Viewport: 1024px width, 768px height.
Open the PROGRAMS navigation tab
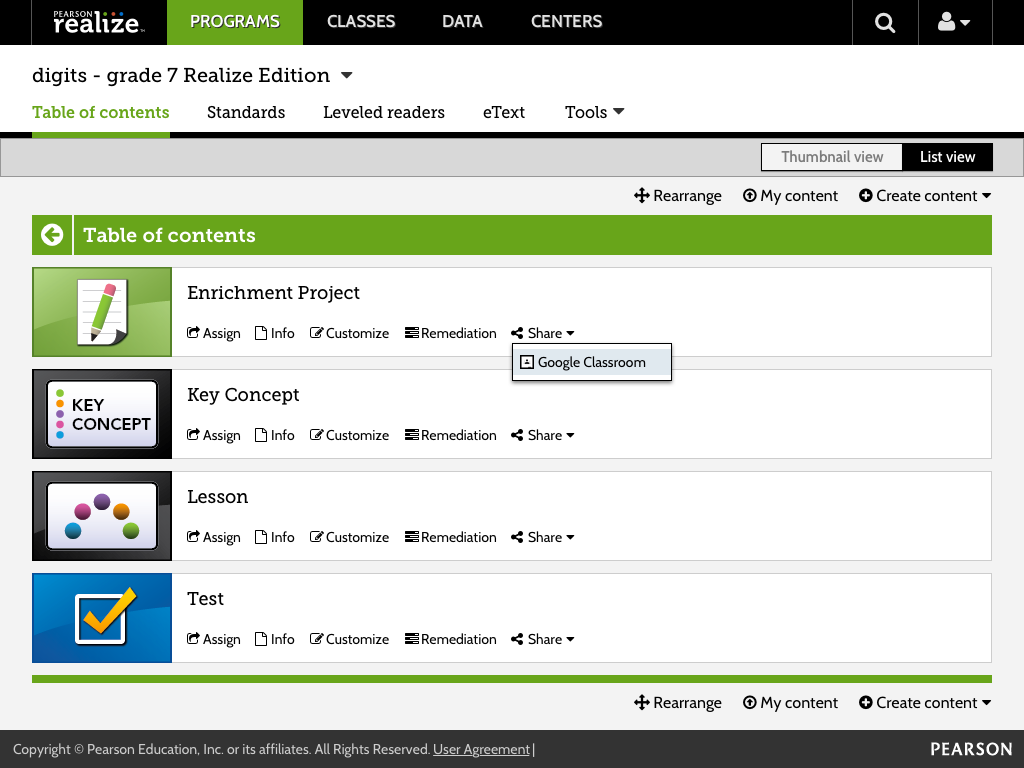[x=235, y=22]
